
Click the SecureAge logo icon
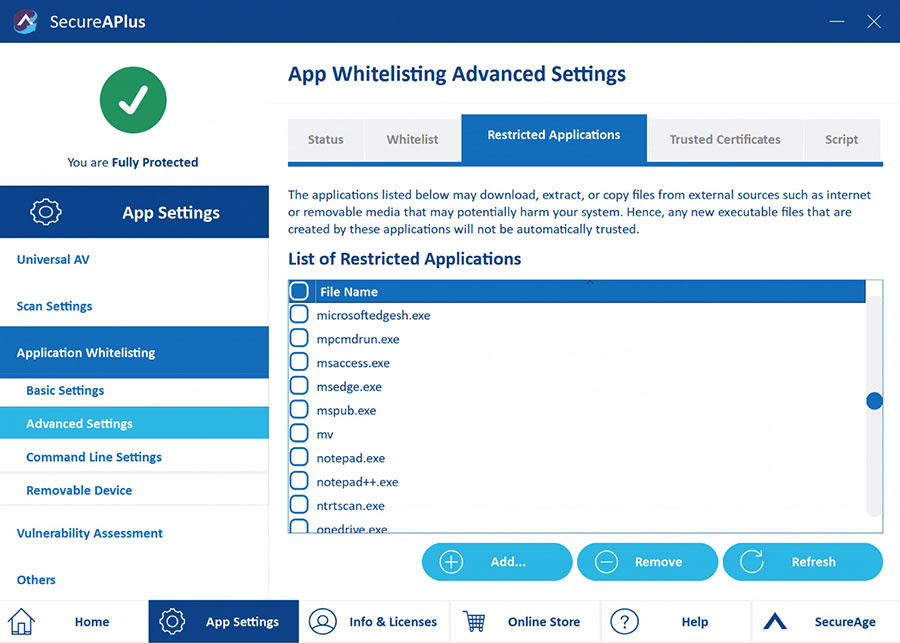coord(775,621)
